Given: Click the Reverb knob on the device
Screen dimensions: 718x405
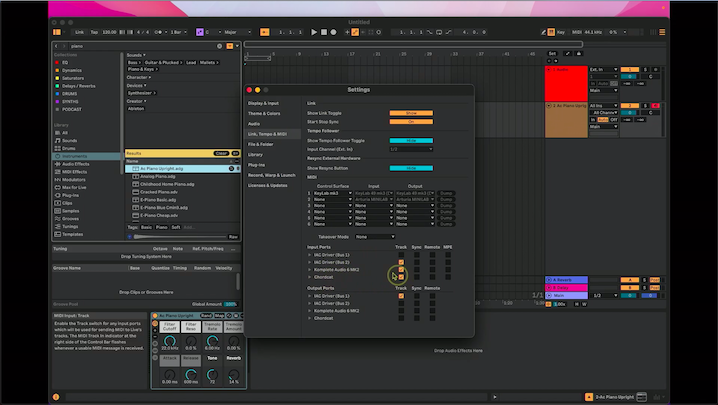Looking at the screenshot, I should pyautogui.click(x=234, y=374).
